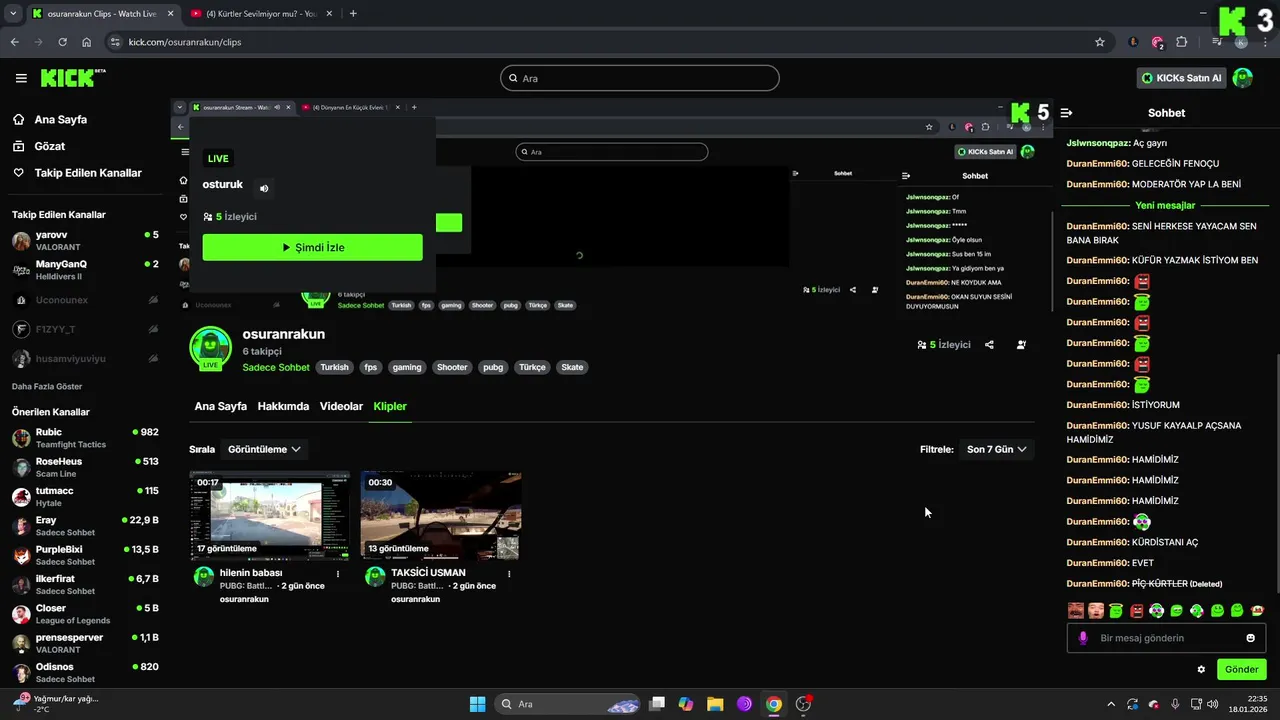Open RoseHeus recommended channel
Viewport: 1280px width, 720px height.
coord(85,467)
